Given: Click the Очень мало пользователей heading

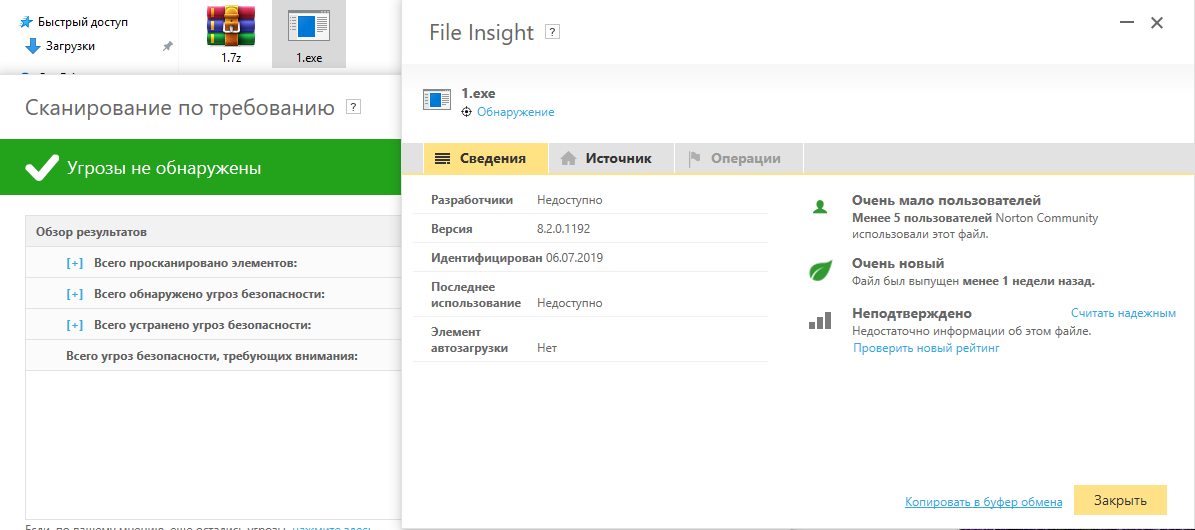Looking at the screenshot, I should point(947,201).
